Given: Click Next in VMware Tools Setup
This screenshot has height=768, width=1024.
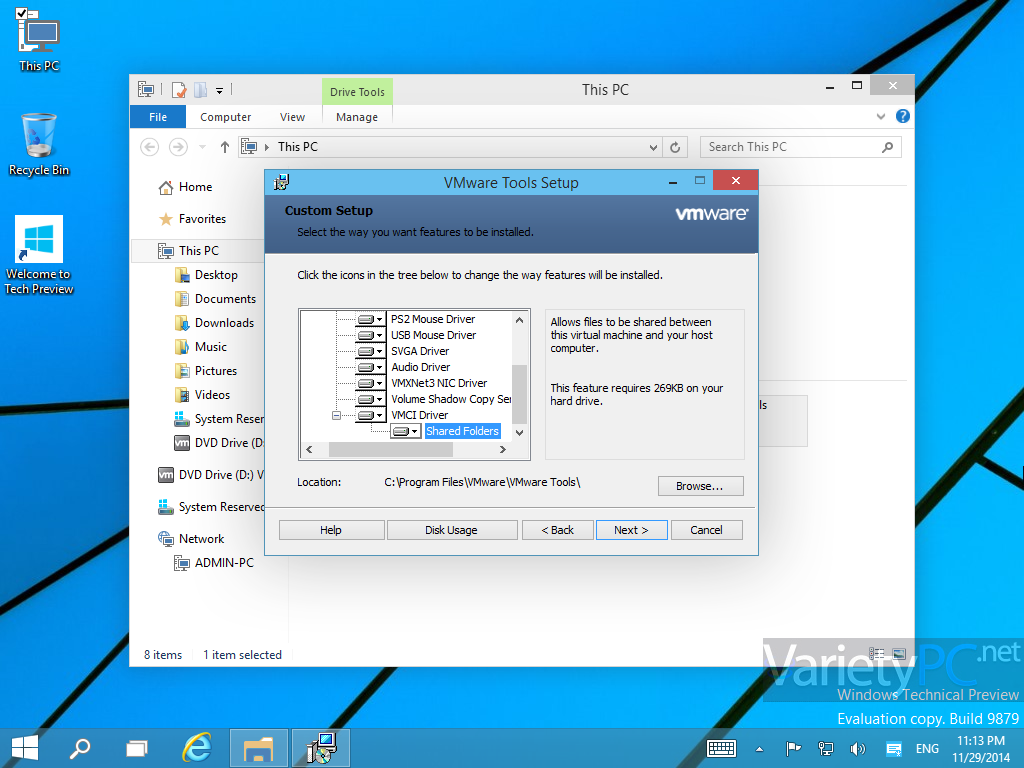Looking at the screenshot, I should coord(632,530).
